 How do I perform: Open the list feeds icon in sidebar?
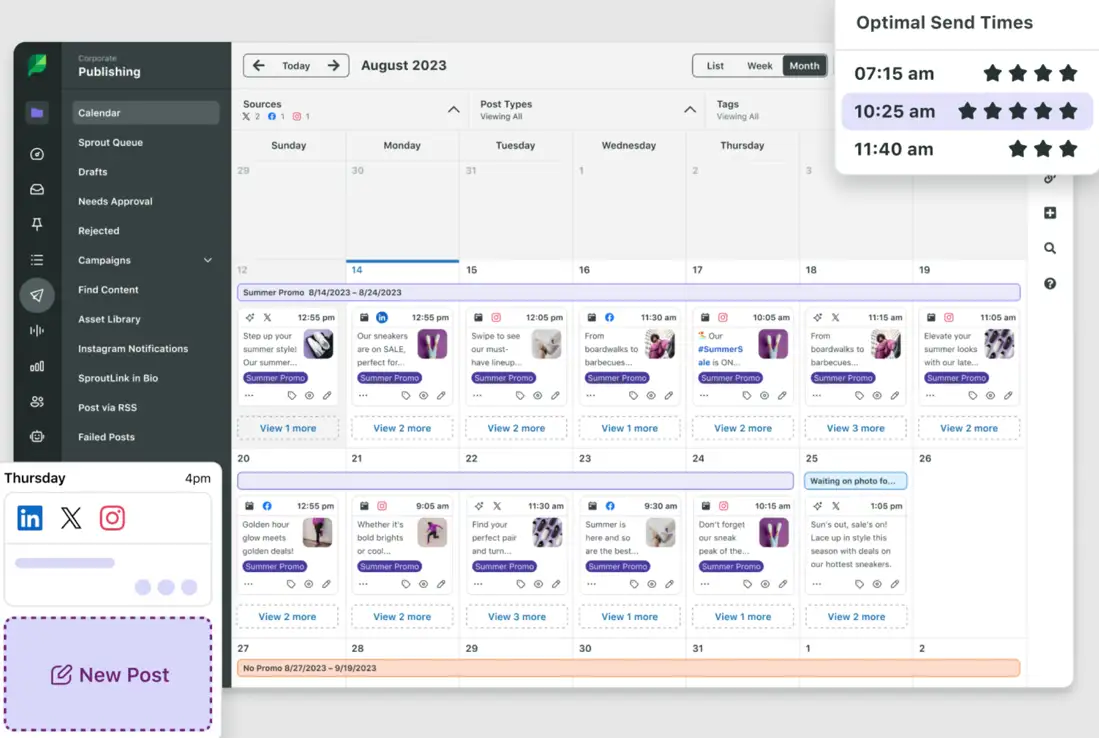[37, 260]
